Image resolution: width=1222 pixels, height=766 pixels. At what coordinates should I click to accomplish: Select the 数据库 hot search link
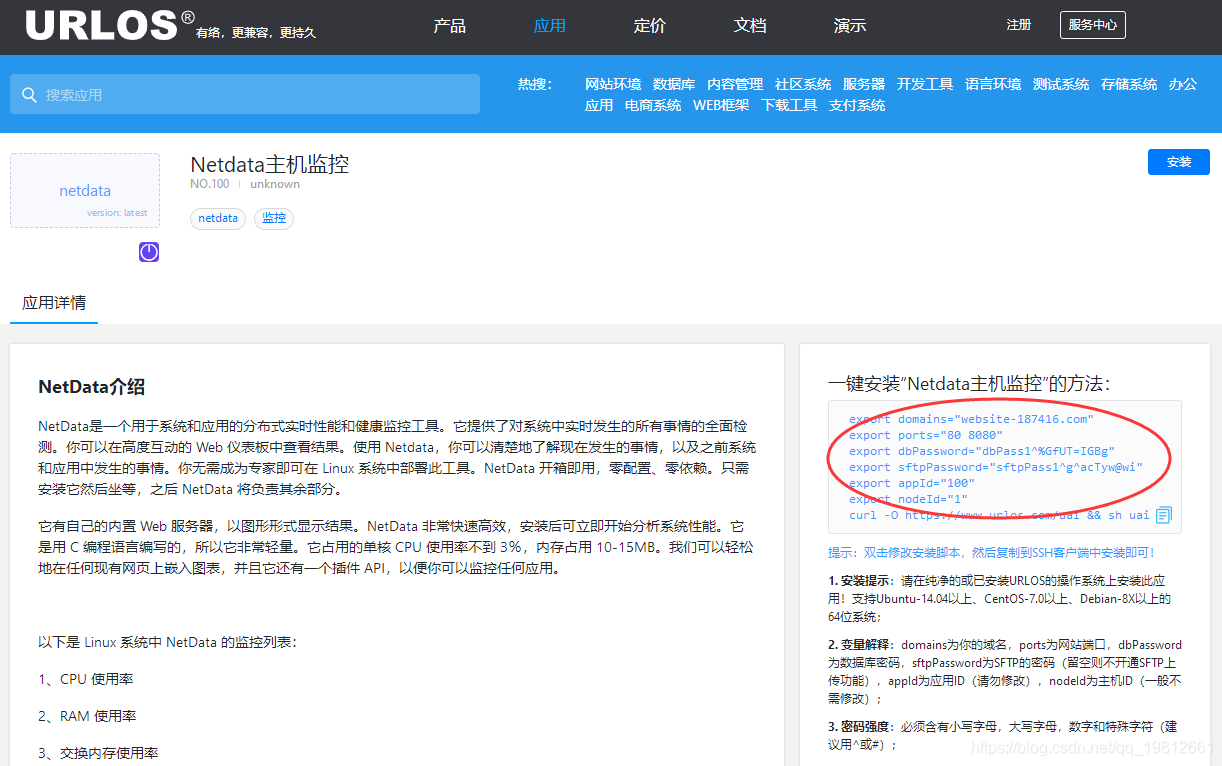click(x=674, y=84)
